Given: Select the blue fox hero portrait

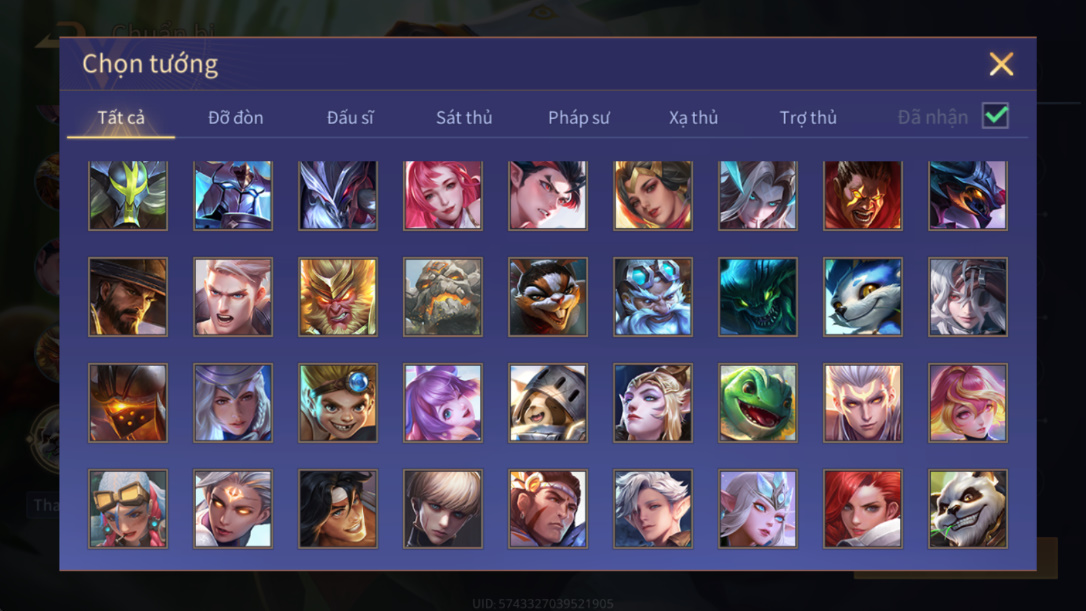Looking at the screenshot, I should pos(863,297).
